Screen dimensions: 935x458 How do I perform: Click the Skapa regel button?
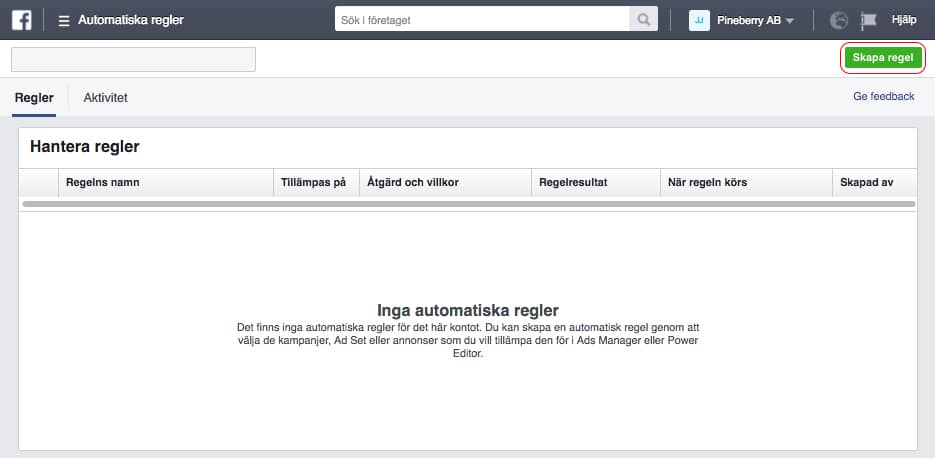pos(883,58)
